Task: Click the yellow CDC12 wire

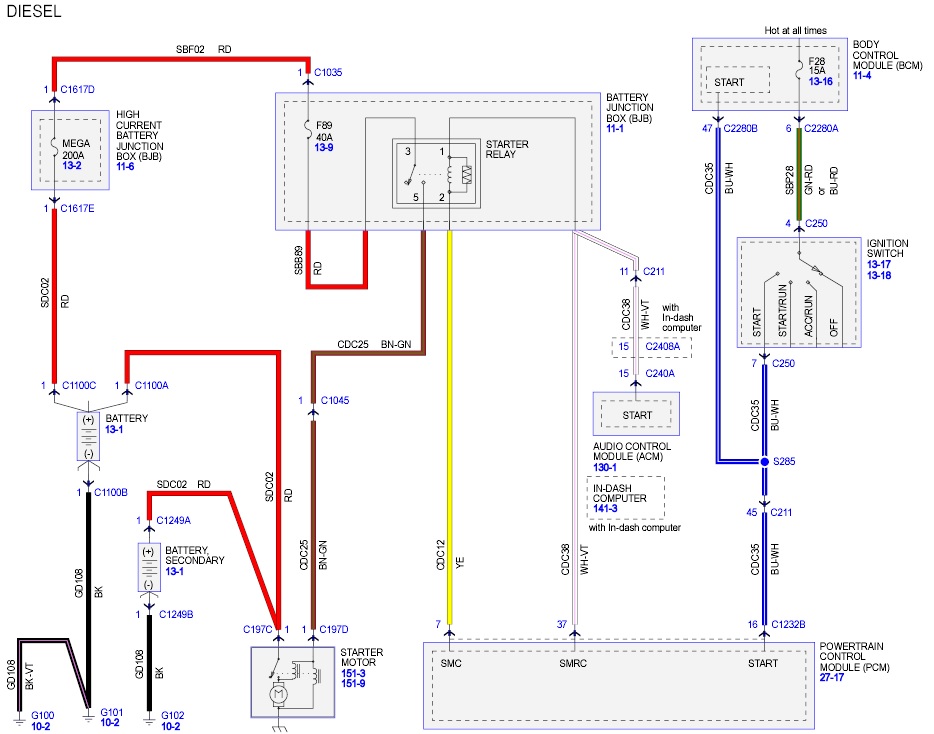Action: 449,430
